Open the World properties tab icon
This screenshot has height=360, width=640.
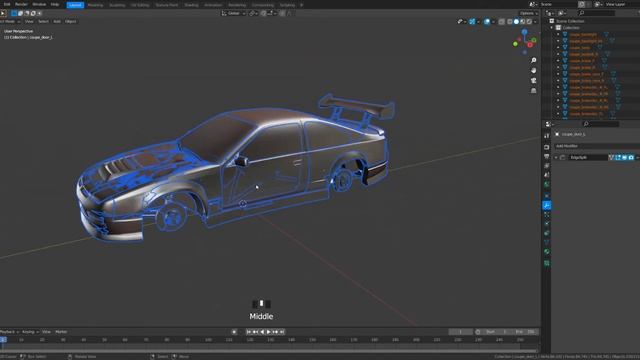tap(547, 184)
